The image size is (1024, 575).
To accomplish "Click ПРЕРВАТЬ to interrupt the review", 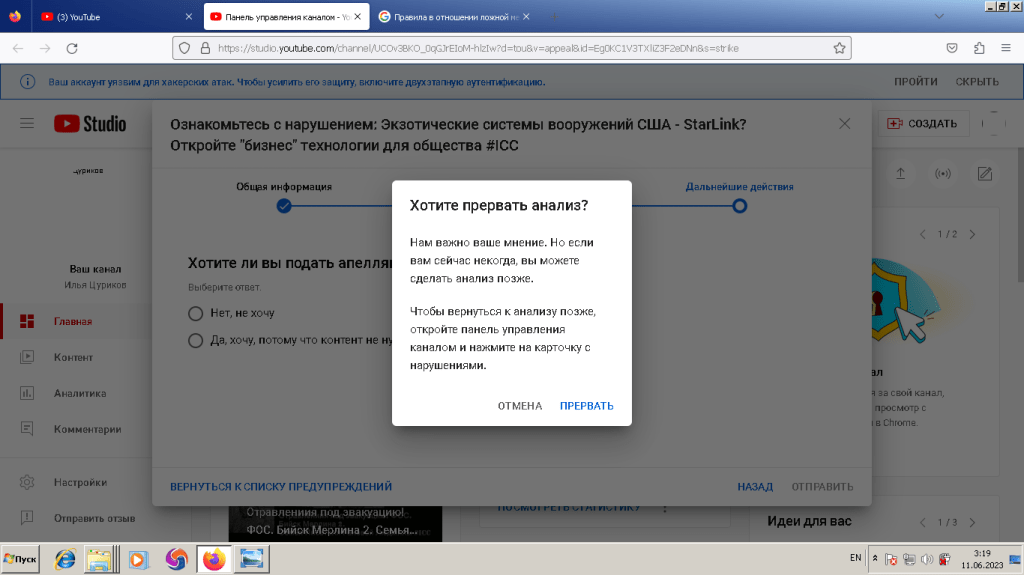I will (586, 406).
